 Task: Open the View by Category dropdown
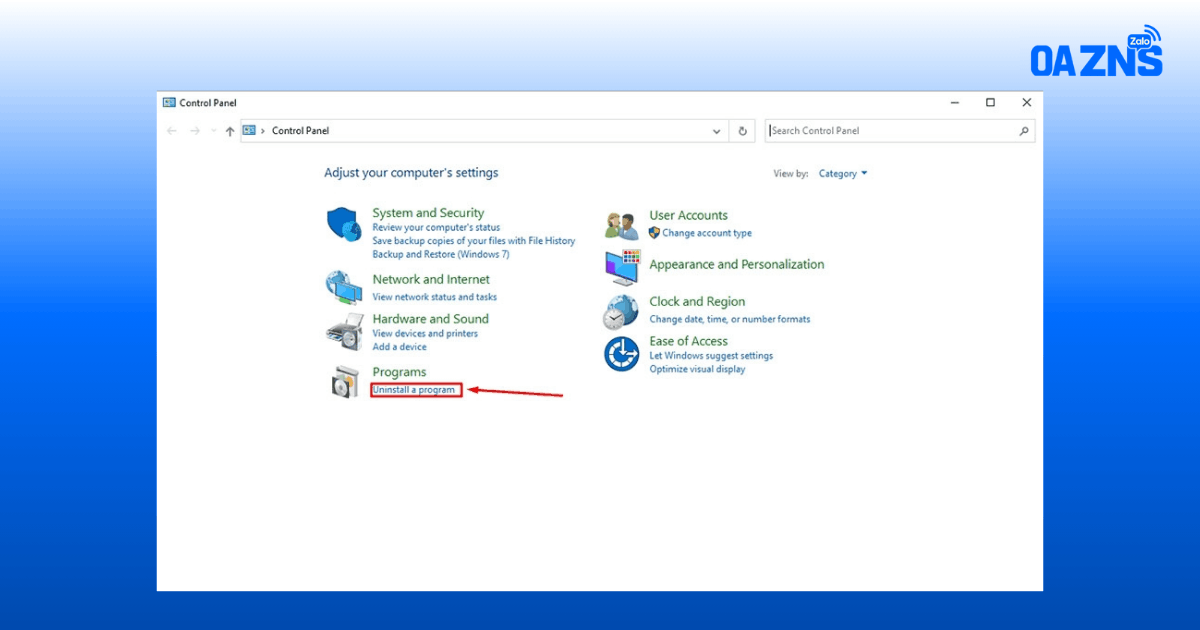(x=843, y=174)
